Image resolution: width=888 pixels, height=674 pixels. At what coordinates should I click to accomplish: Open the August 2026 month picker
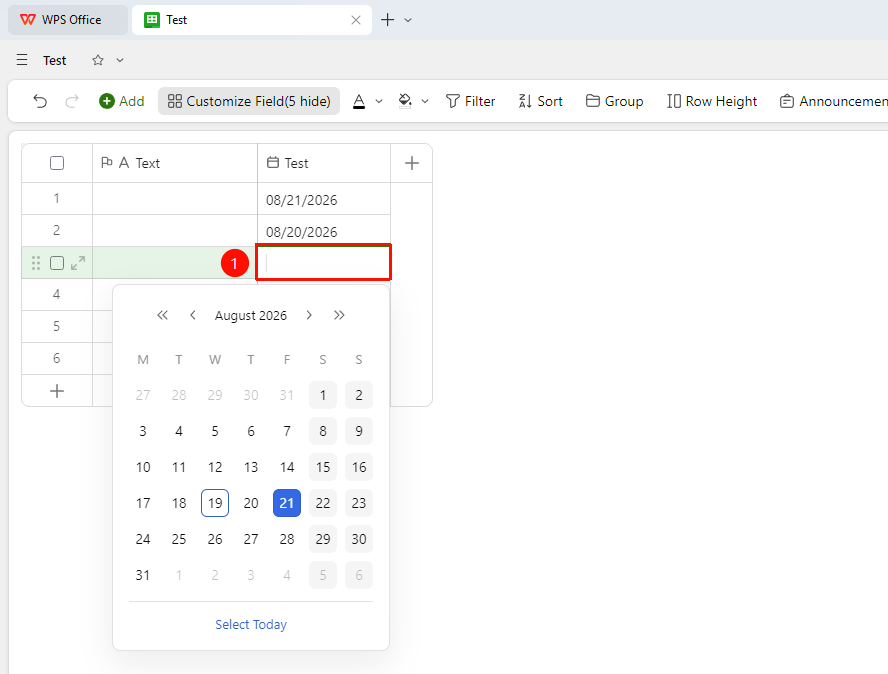(x=251, y=315)
